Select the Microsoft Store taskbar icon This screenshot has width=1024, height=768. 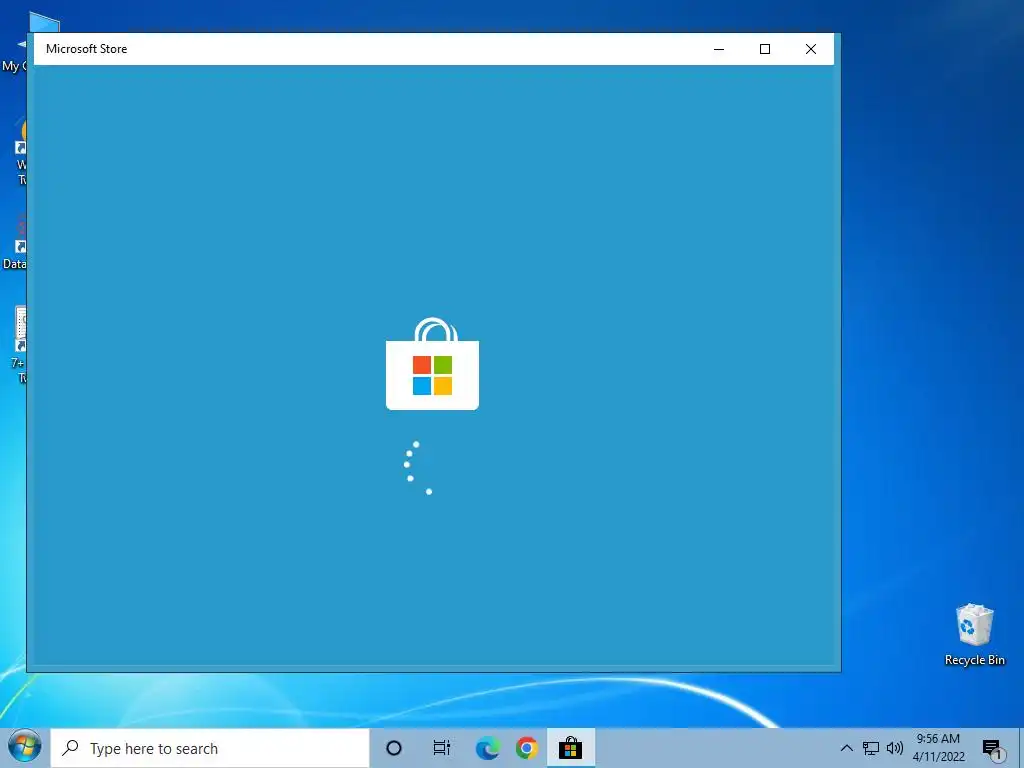[570, 748]
